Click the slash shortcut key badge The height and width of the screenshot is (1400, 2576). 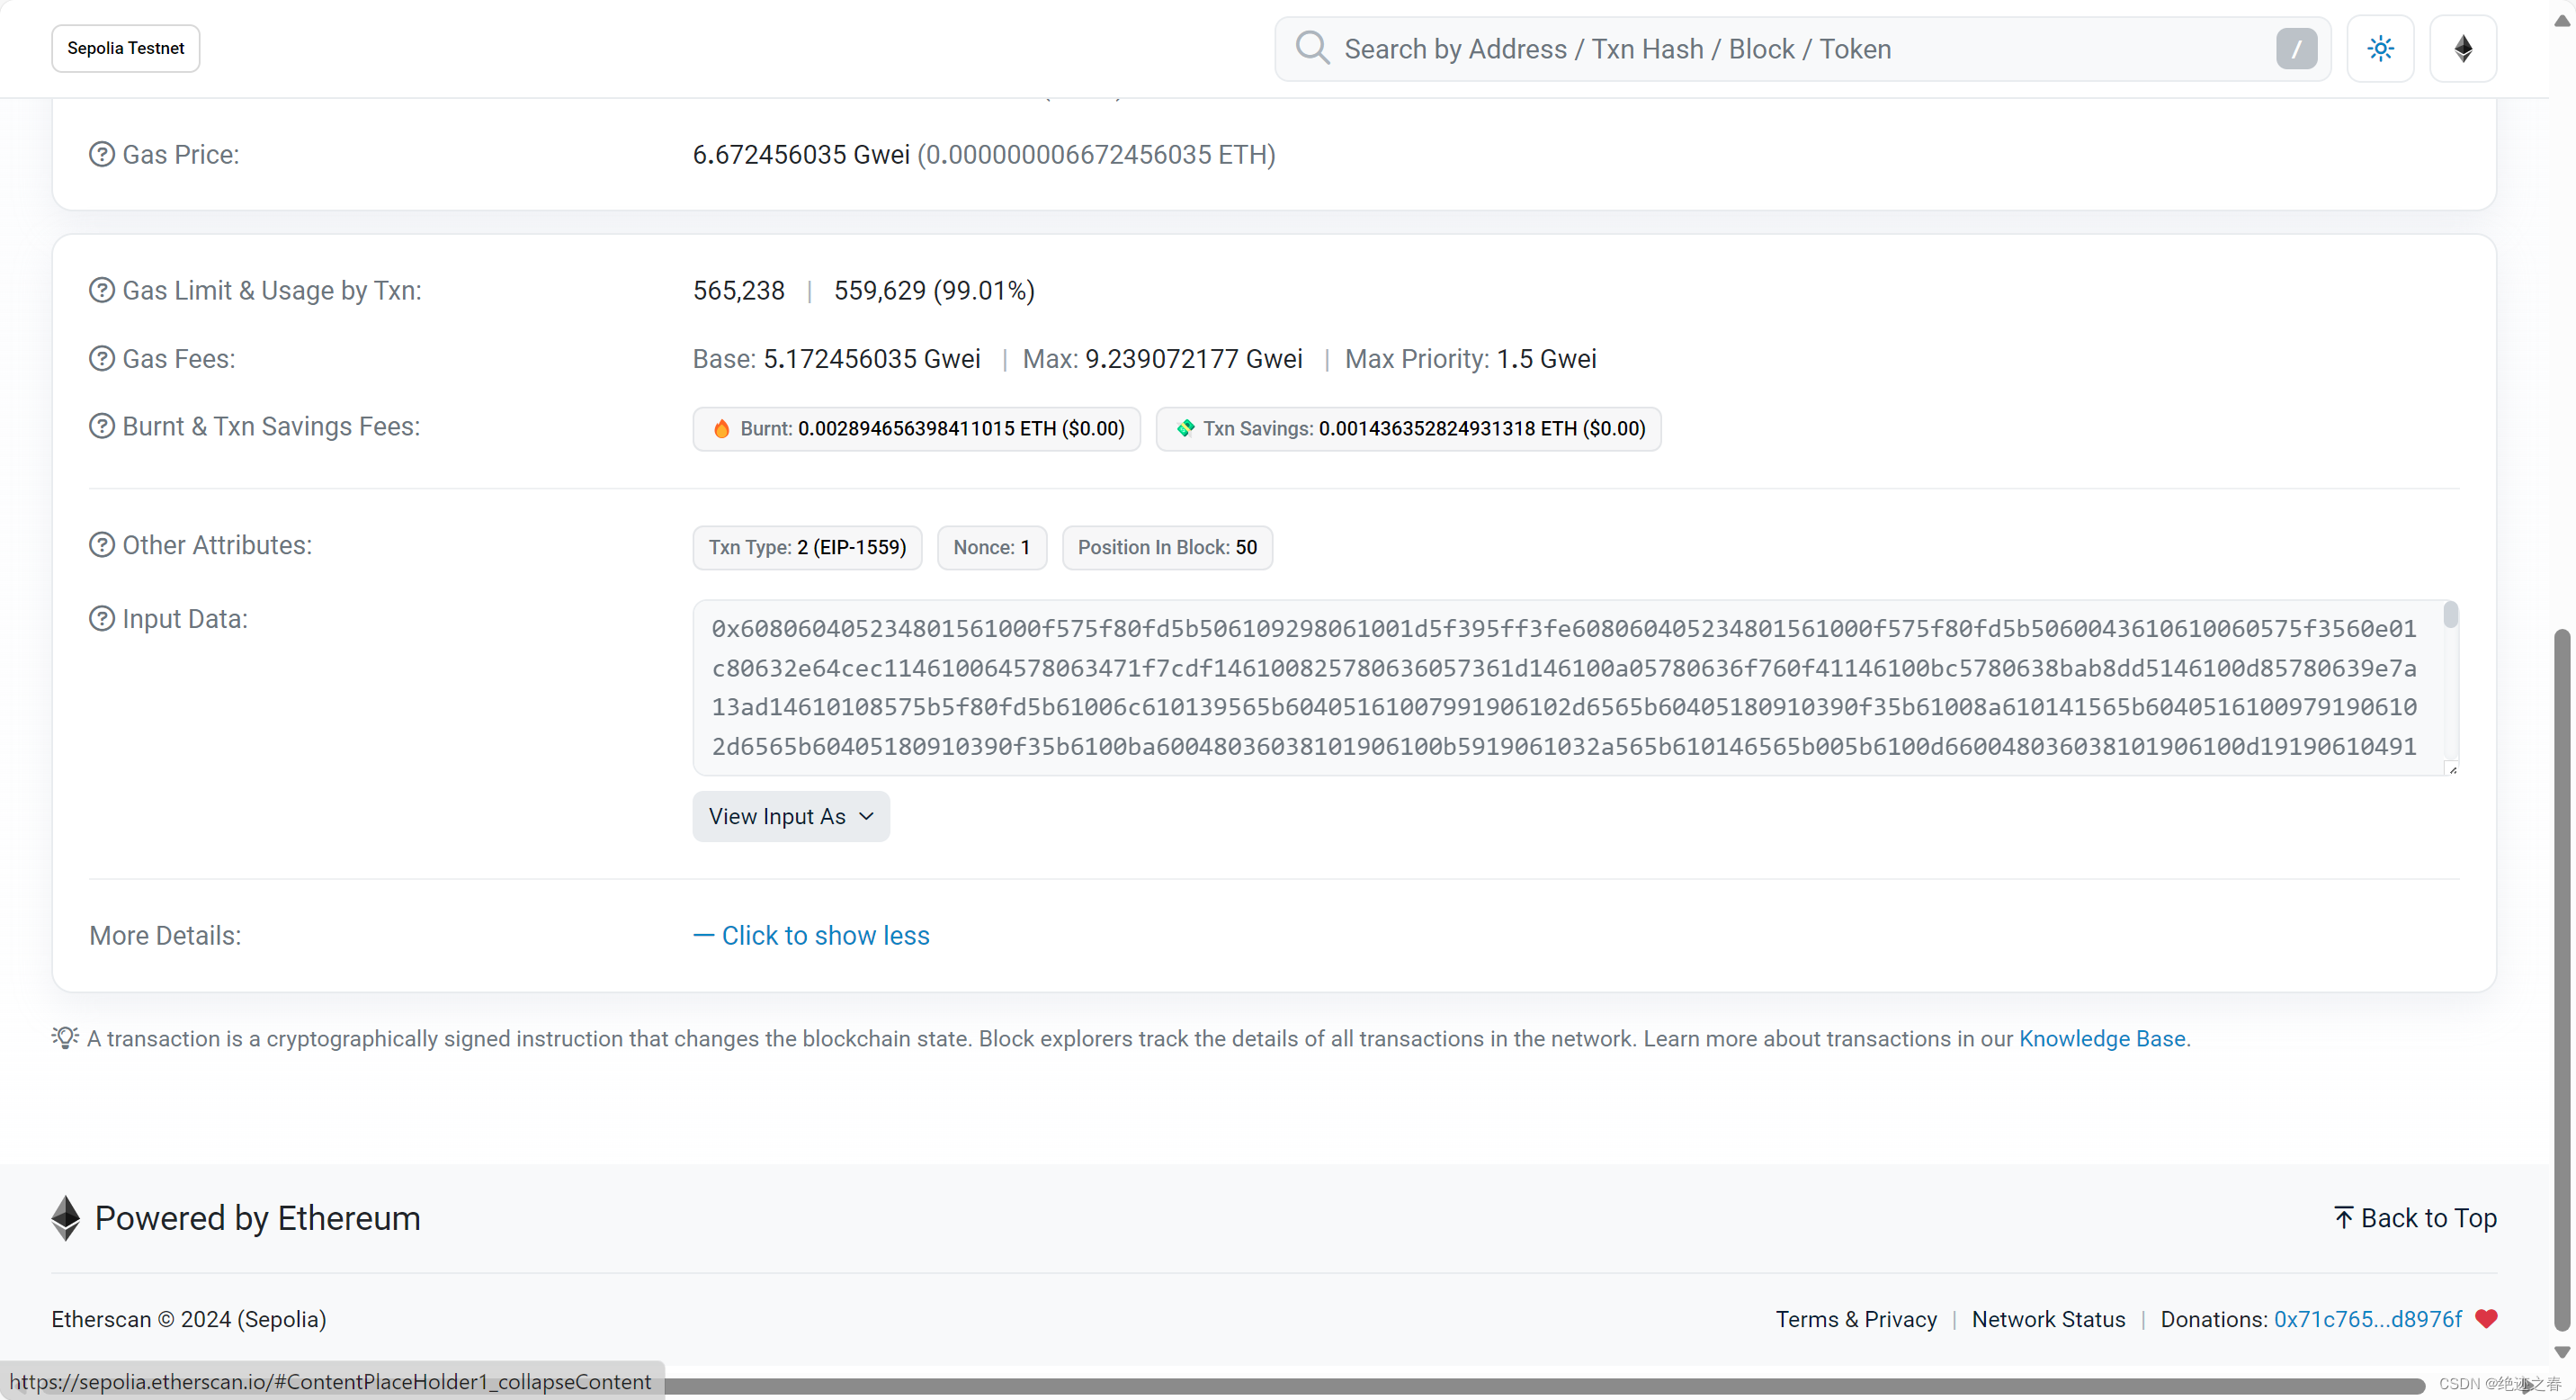2296,48
